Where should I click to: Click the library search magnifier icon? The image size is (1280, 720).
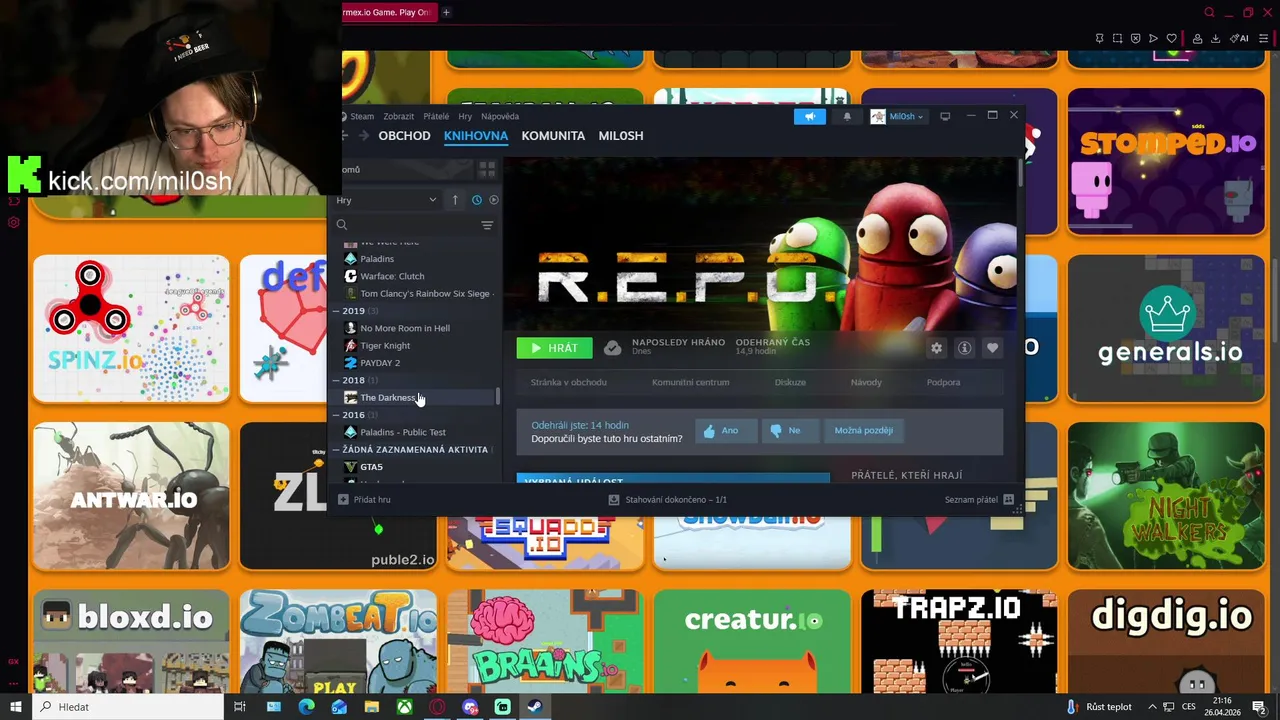342,225
